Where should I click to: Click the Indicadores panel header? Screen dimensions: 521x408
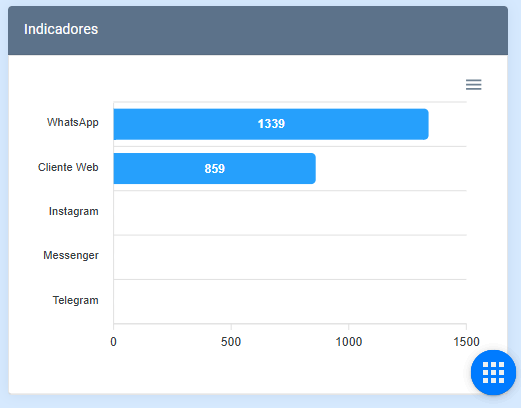(x=258, y=30)
